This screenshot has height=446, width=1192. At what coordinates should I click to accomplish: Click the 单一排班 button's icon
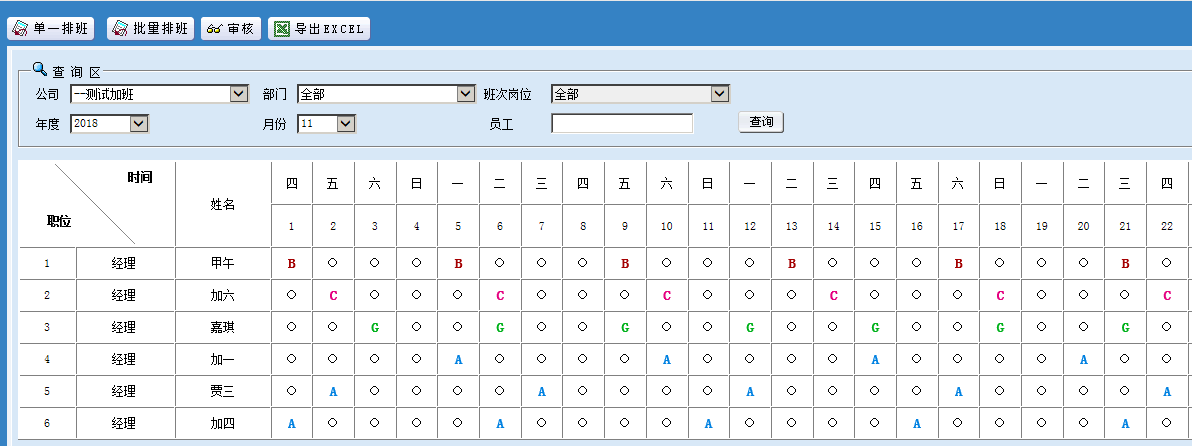(21, 29)
